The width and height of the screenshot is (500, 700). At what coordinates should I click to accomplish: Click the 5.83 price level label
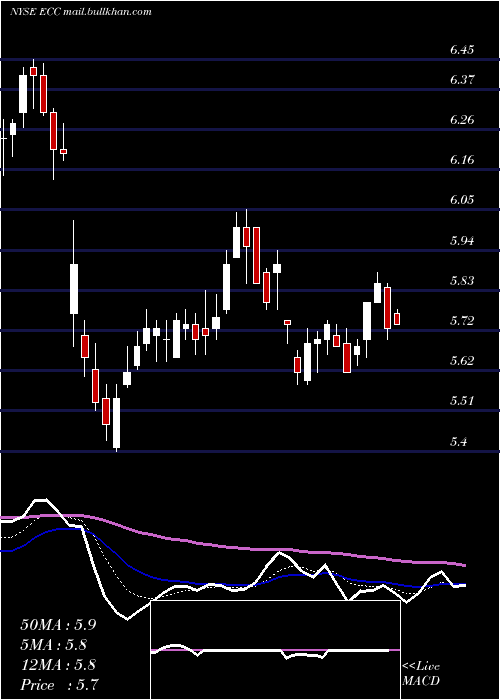tap(462, 281)
